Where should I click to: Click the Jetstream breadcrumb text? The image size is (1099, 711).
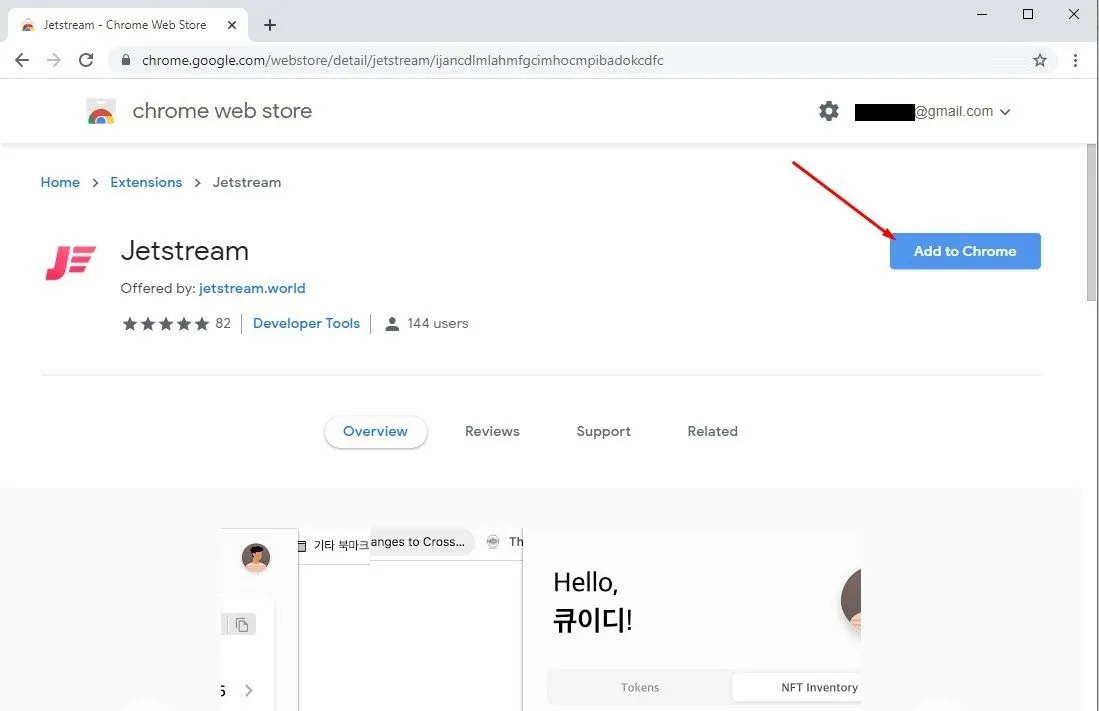tap(247, 182)
